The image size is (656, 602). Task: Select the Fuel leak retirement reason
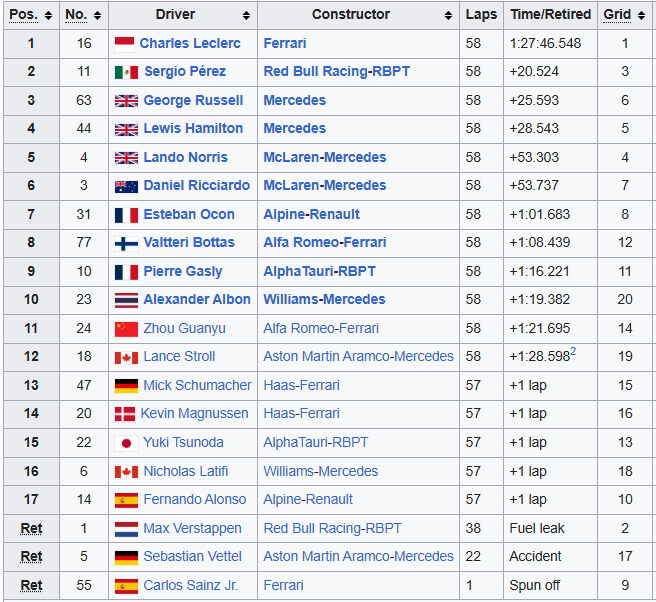click(x=537, y=528)
